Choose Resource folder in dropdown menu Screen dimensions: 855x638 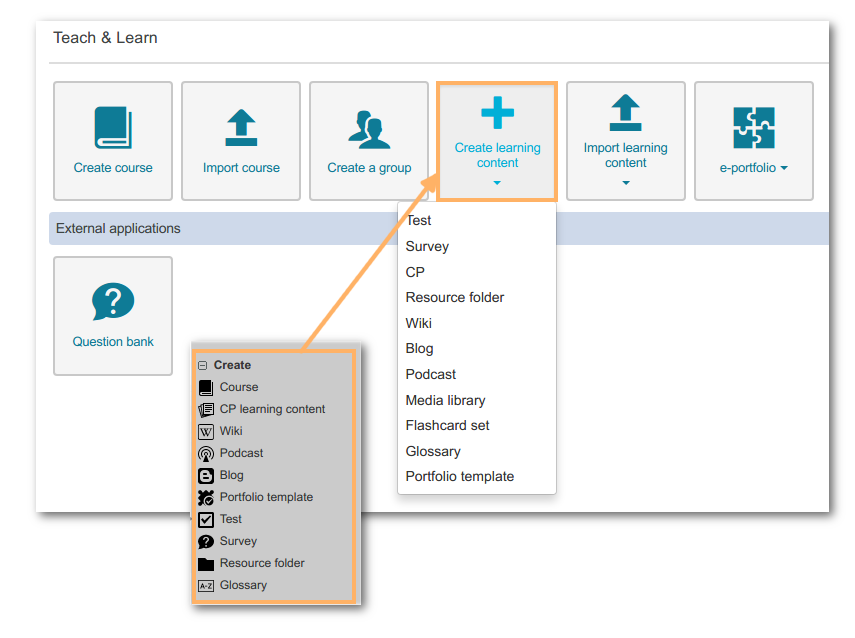coord(454,297)
